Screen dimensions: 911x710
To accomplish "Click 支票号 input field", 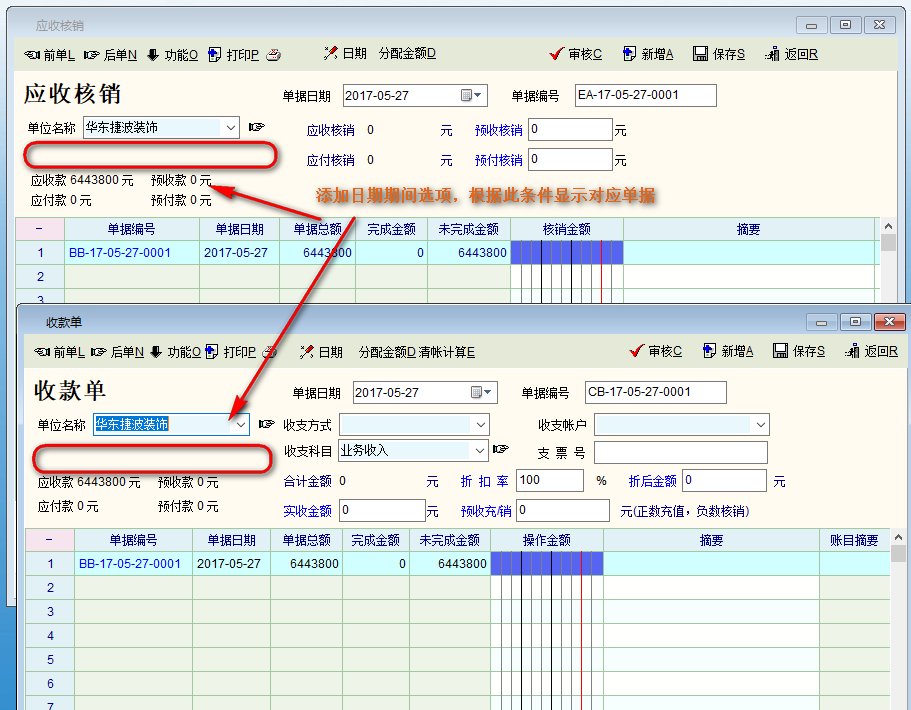I will click(x=680, y=453).
